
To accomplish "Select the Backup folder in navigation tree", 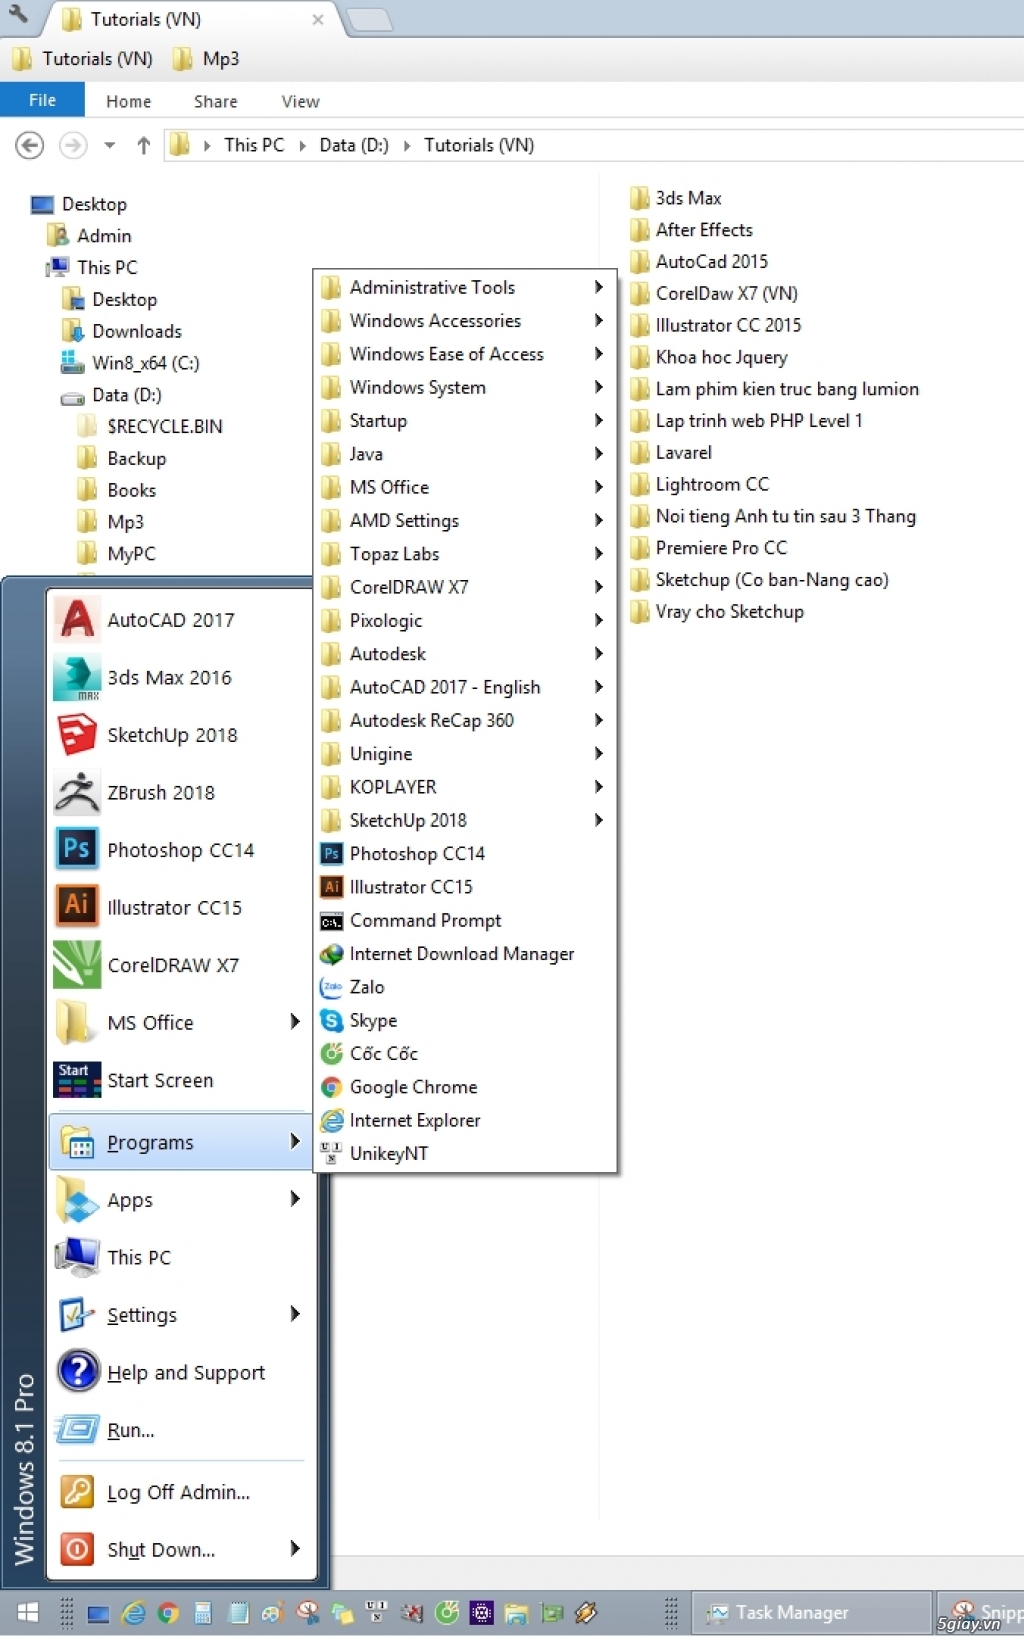I will [x=122, y=458].
